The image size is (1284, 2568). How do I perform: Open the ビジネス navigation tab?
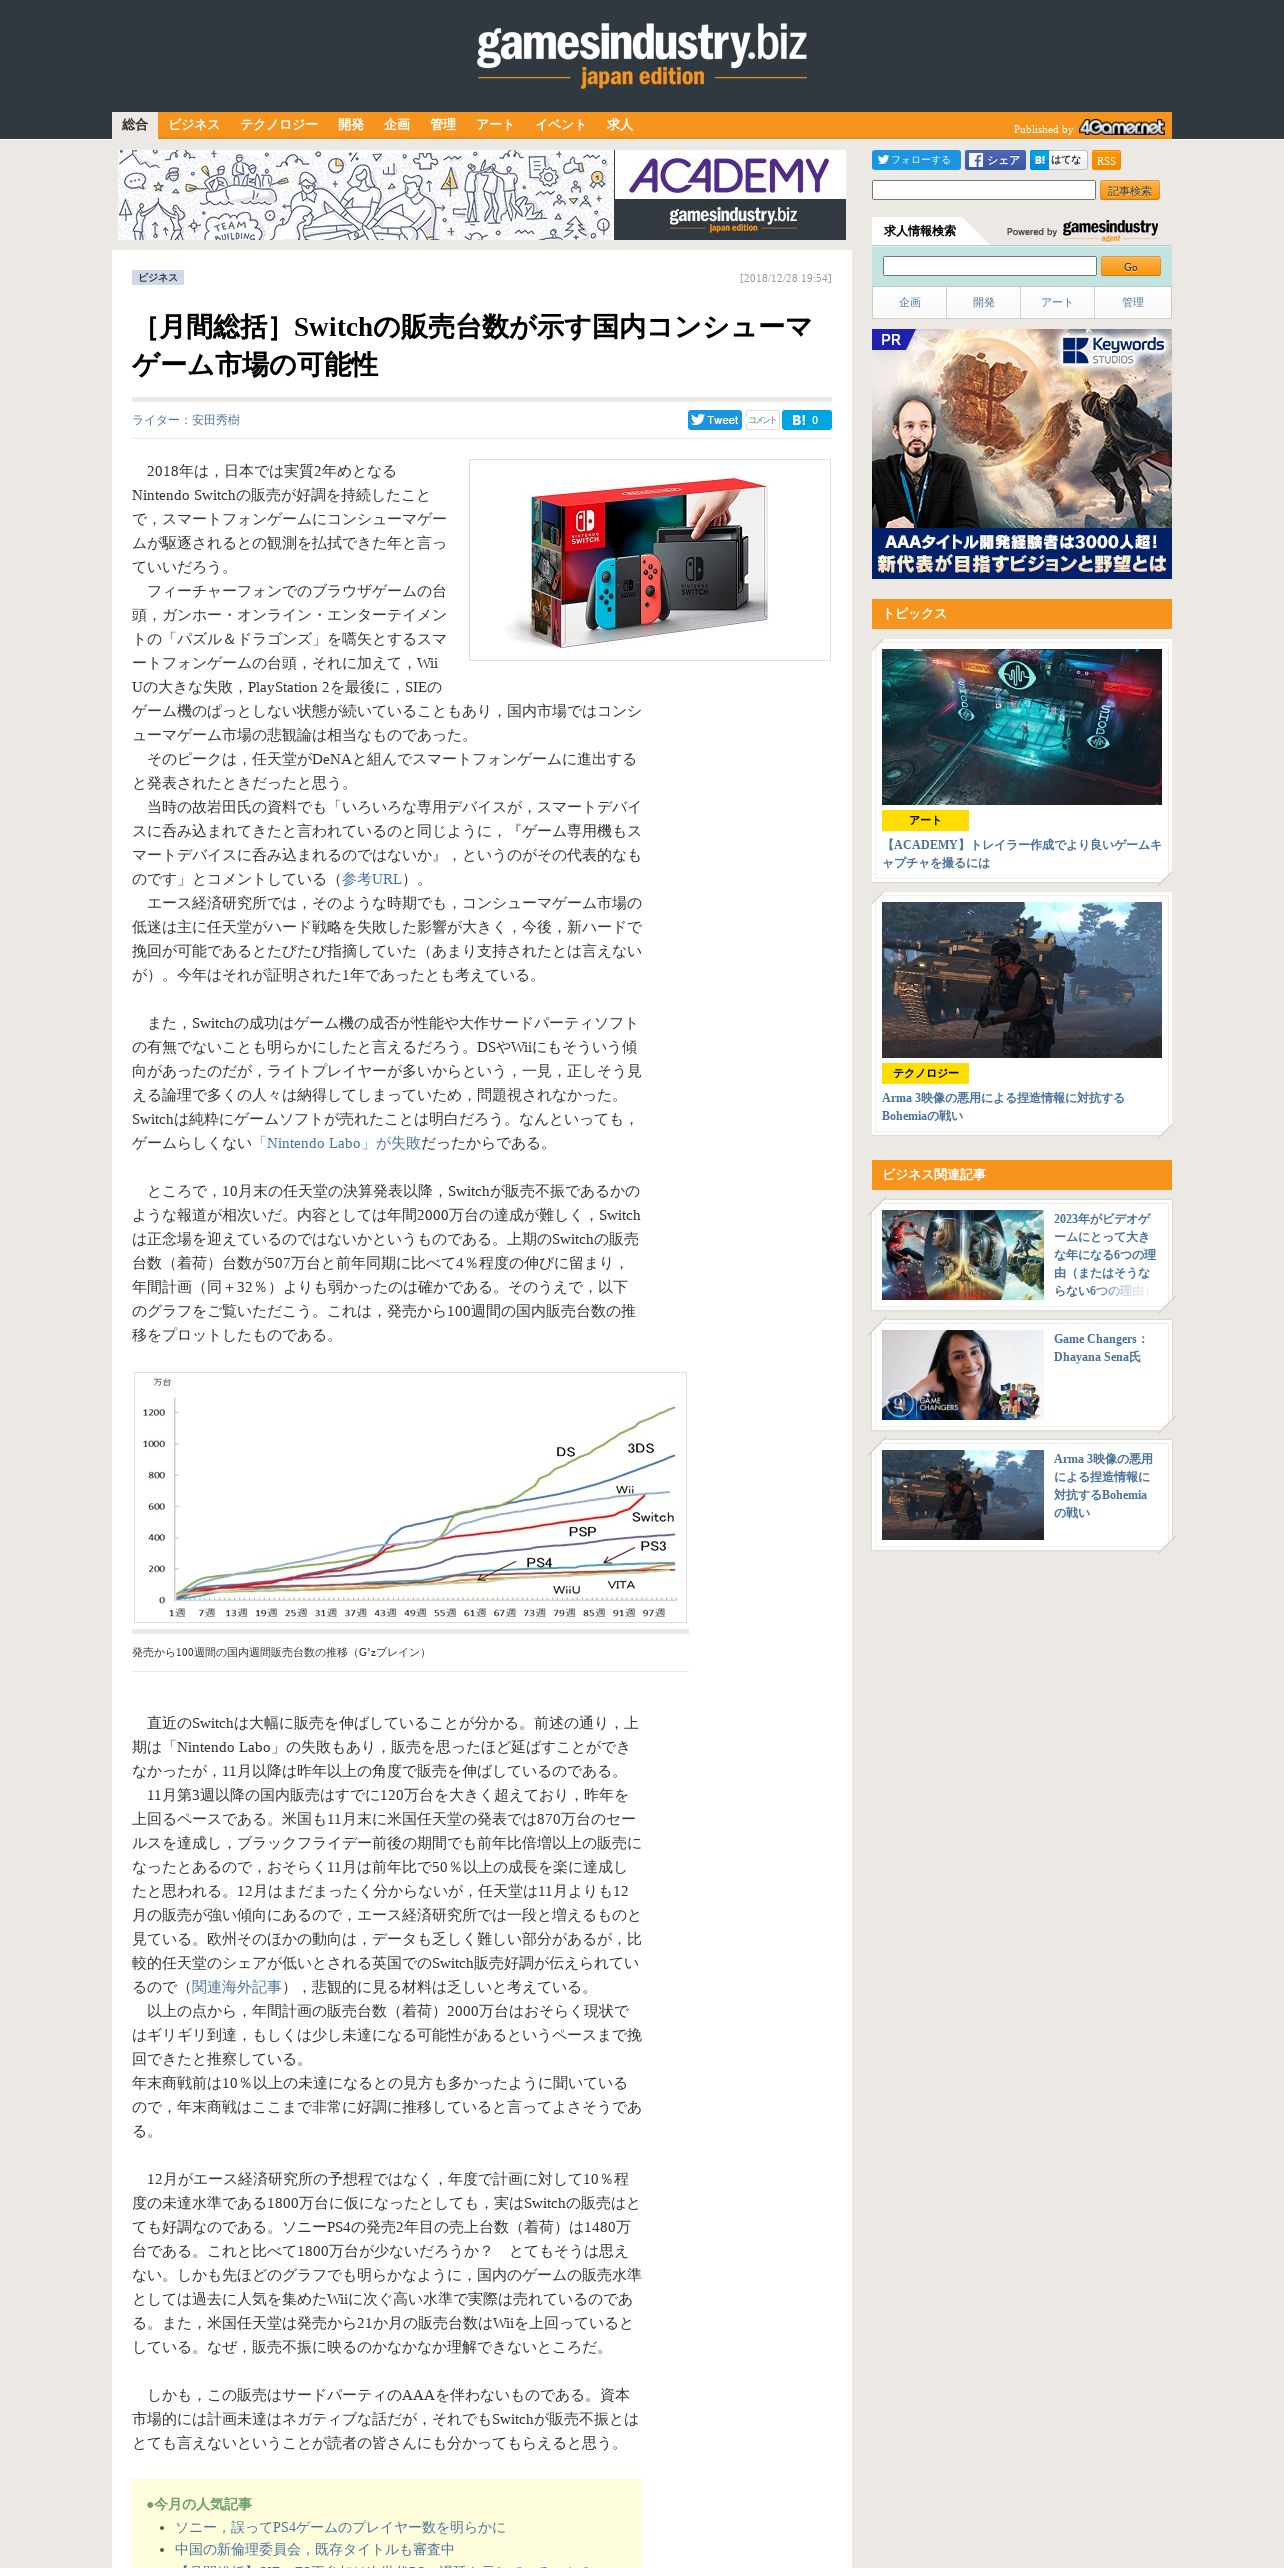193,125
